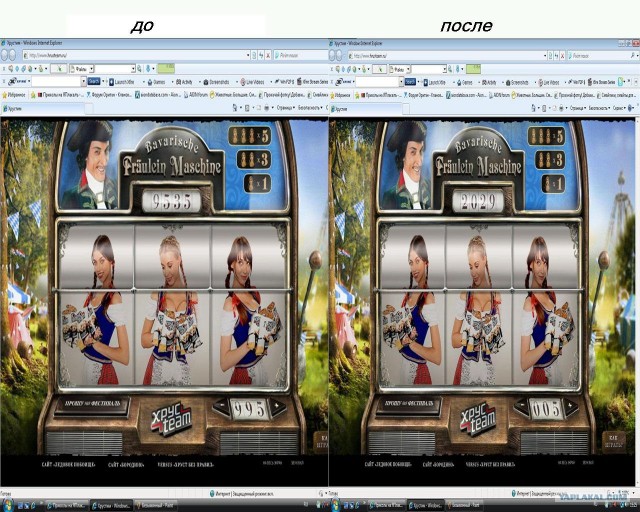Decrease bet with minus arrow, left machine
The image size is (640, 512).
(222, 406)
